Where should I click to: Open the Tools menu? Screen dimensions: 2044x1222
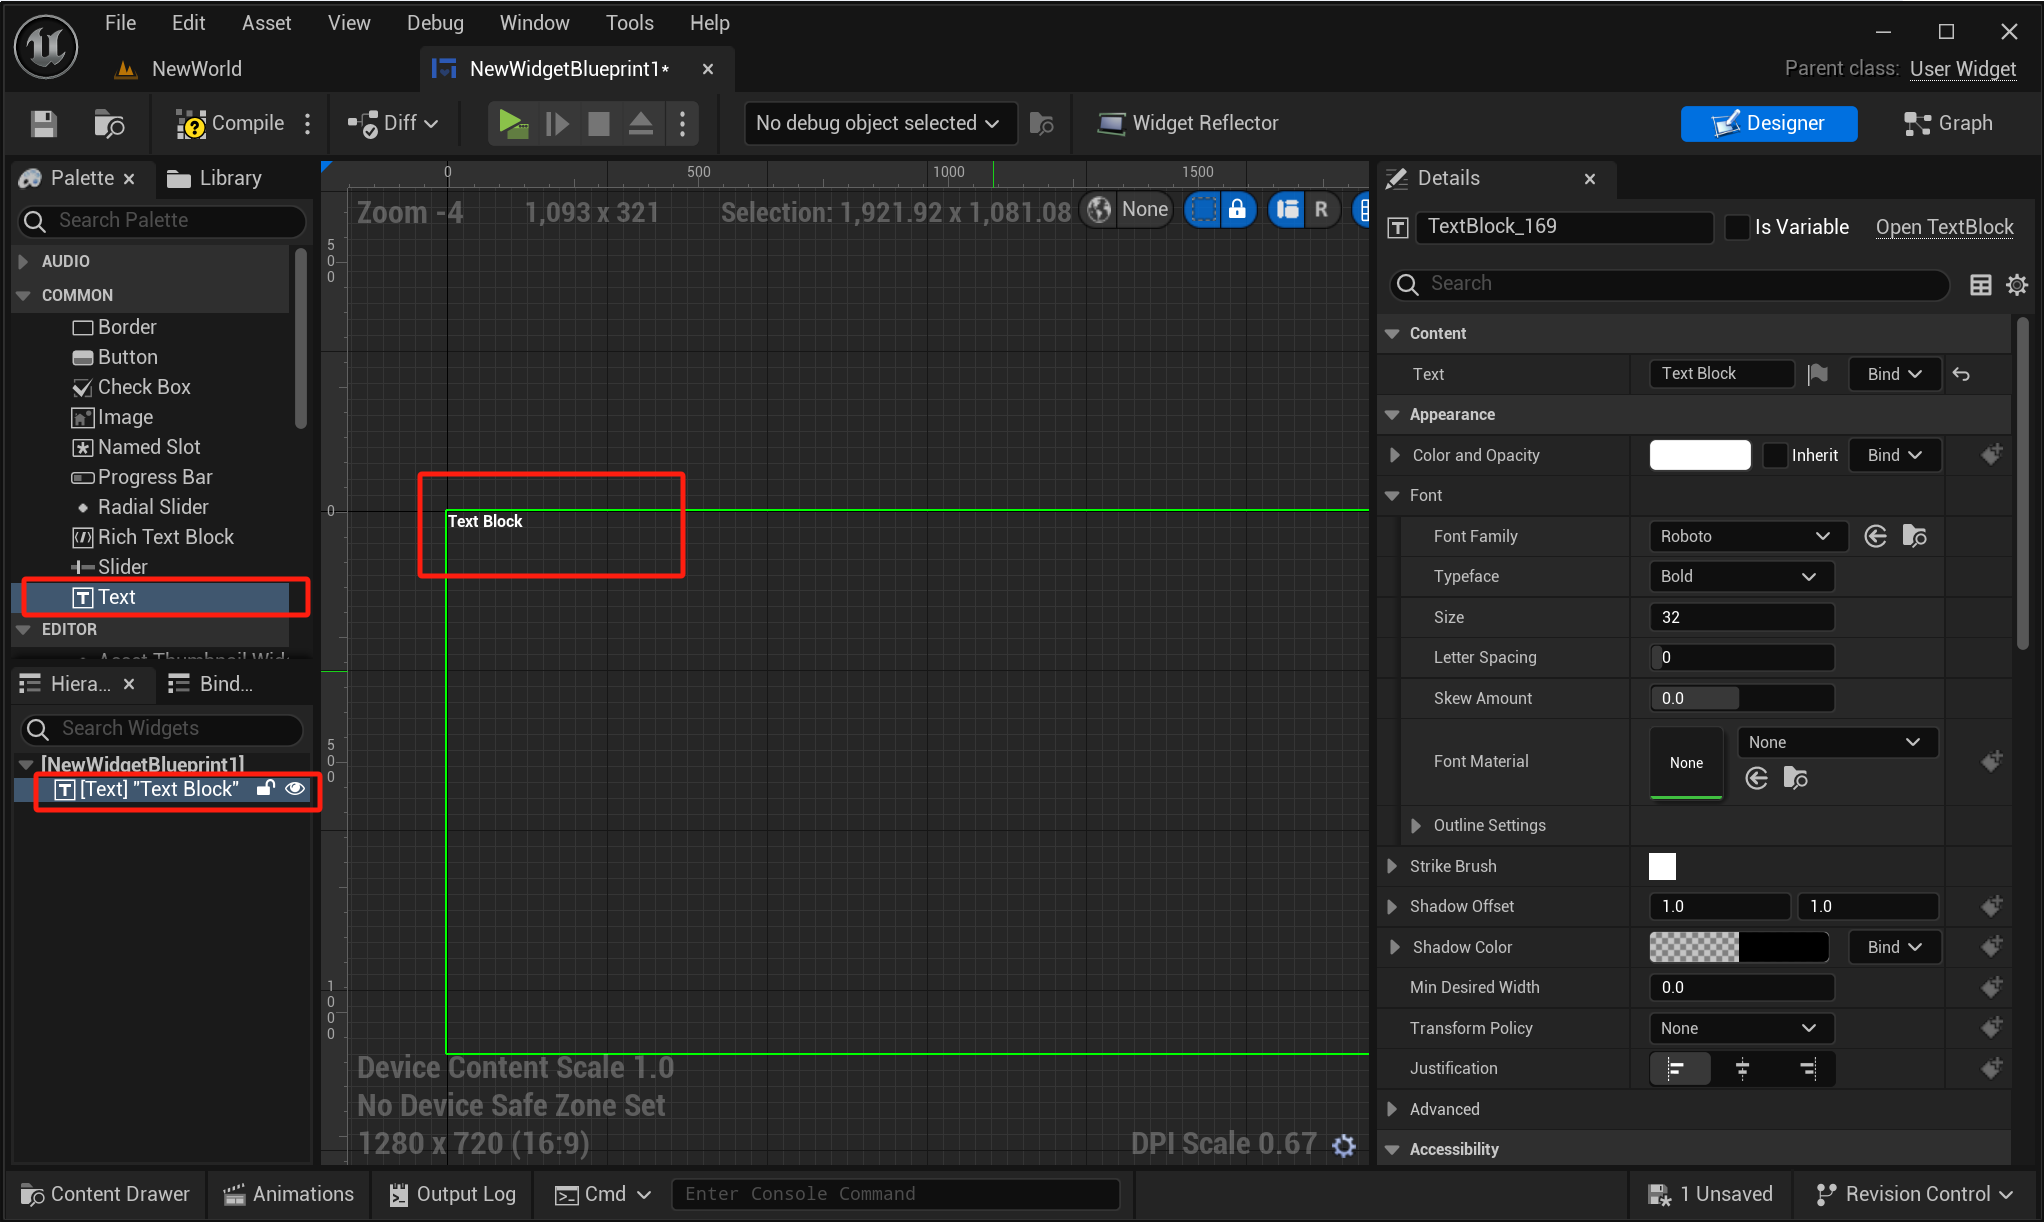[629, 22]
